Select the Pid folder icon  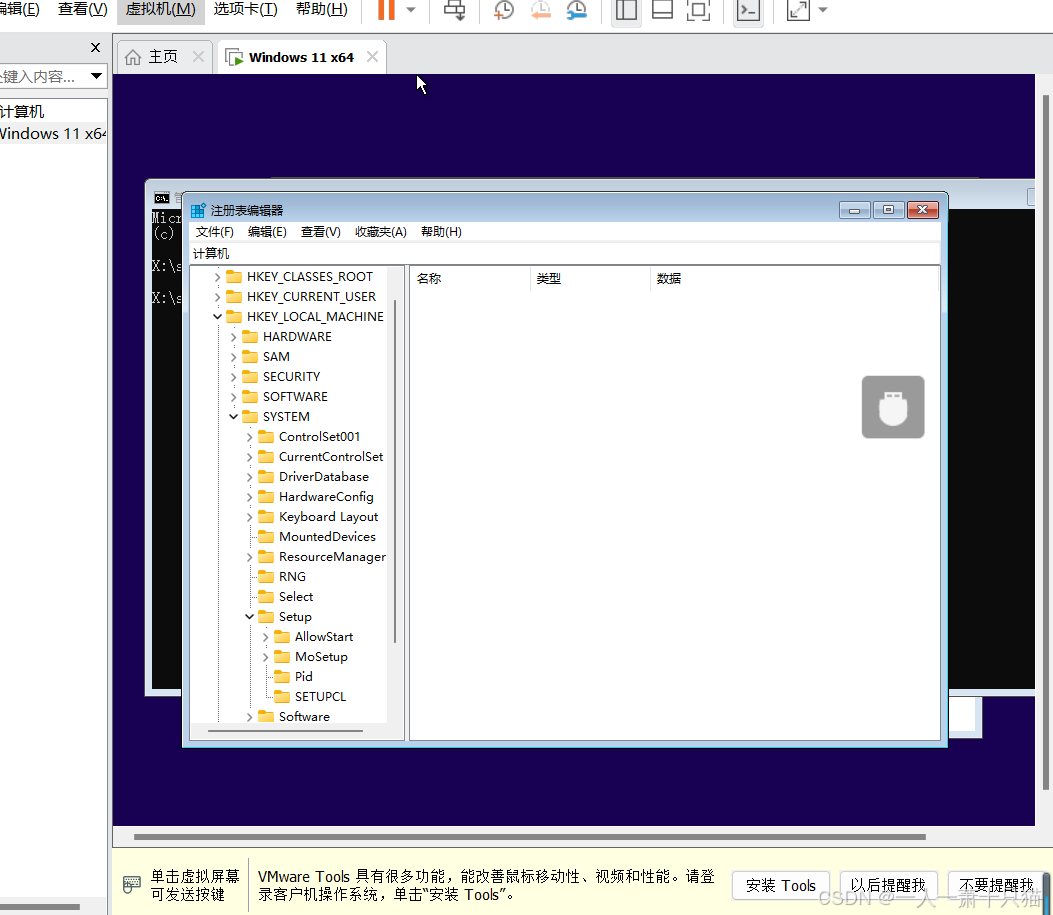pos(282,677)
